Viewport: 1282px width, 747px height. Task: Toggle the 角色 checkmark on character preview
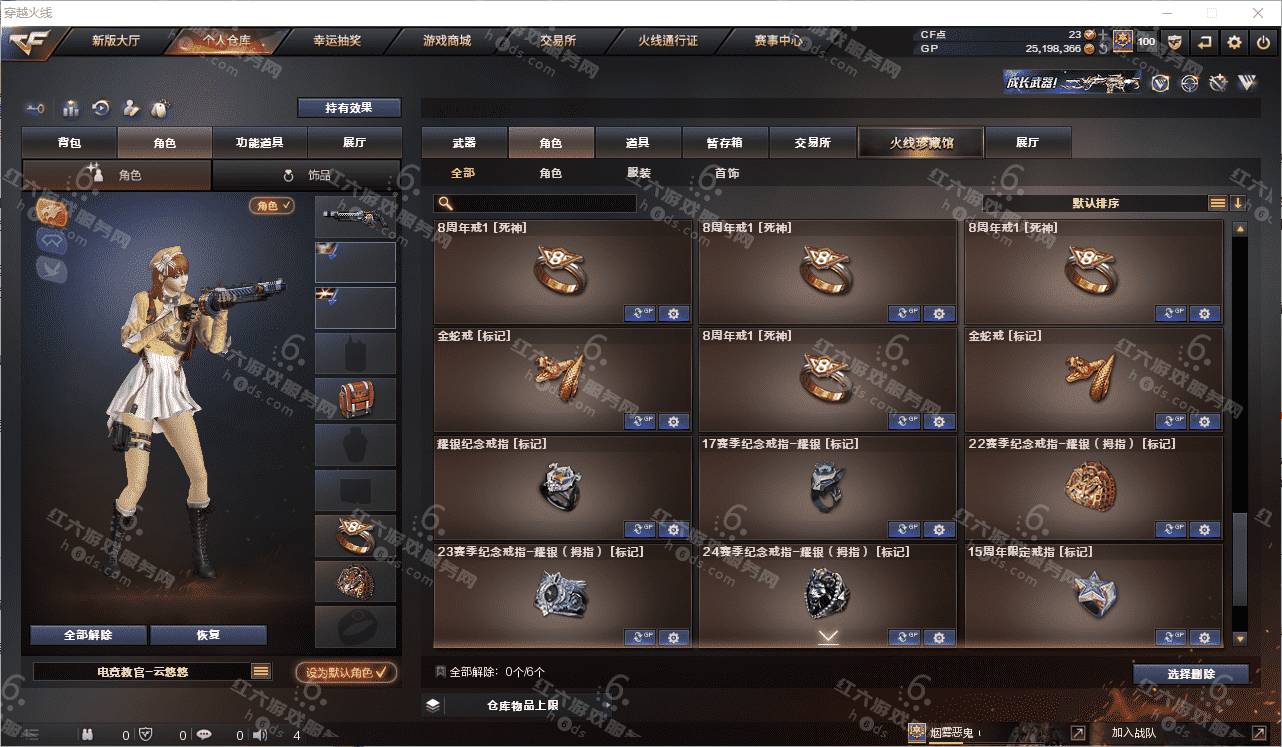click(x=272, y=205)
